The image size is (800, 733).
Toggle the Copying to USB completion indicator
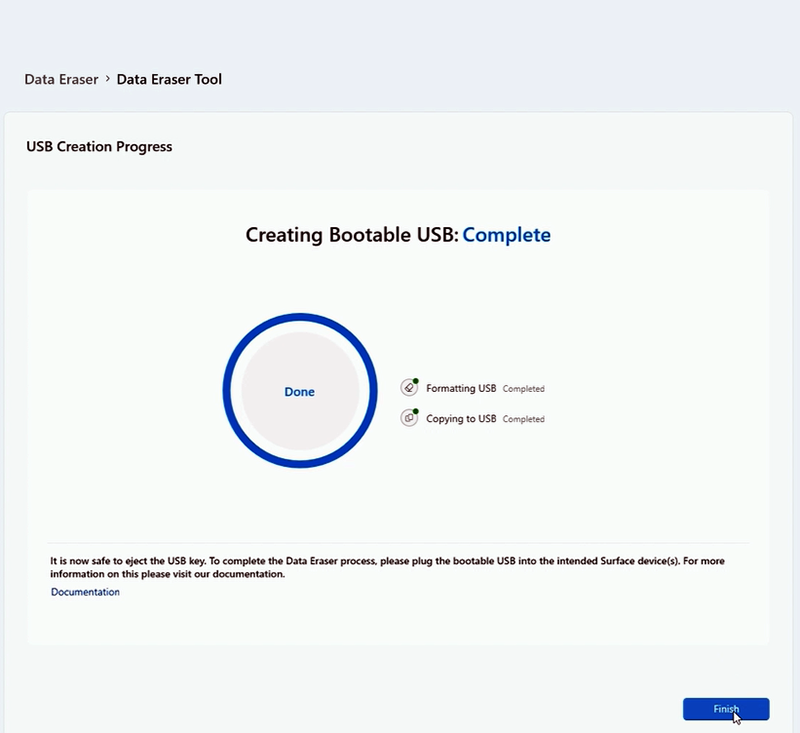point(416,412)
